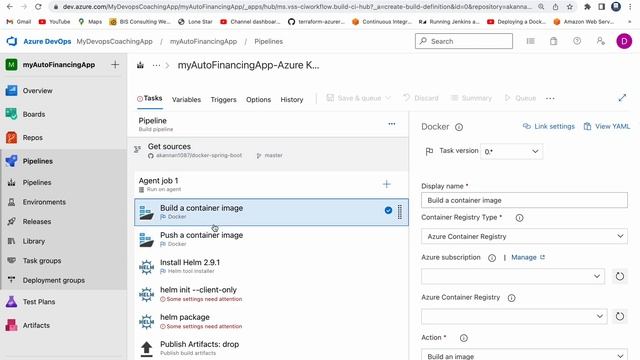The image size is (640, 360).
Task: Open Artifacts in the sidebar
Action: tap(36, 325)
